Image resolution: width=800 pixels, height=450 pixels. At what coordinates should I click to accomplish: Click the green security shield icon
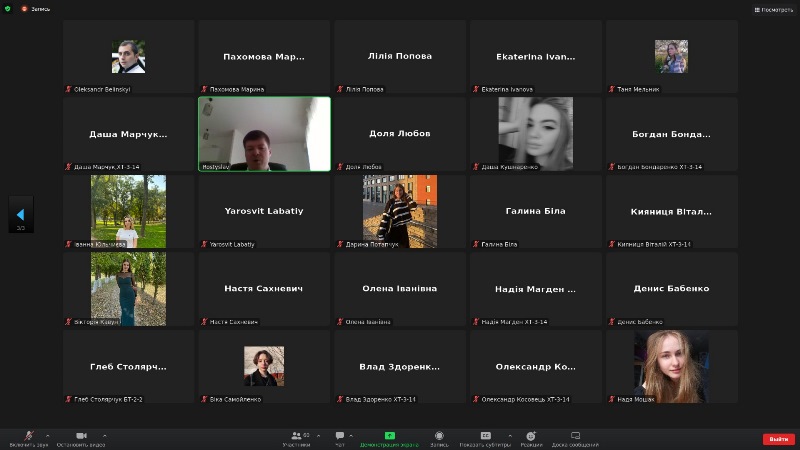coord(8,9)
